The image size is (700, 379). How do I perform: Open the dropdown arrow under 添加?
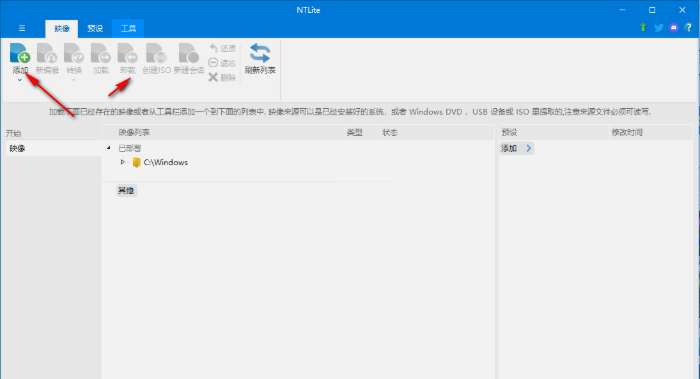point(20,80)
